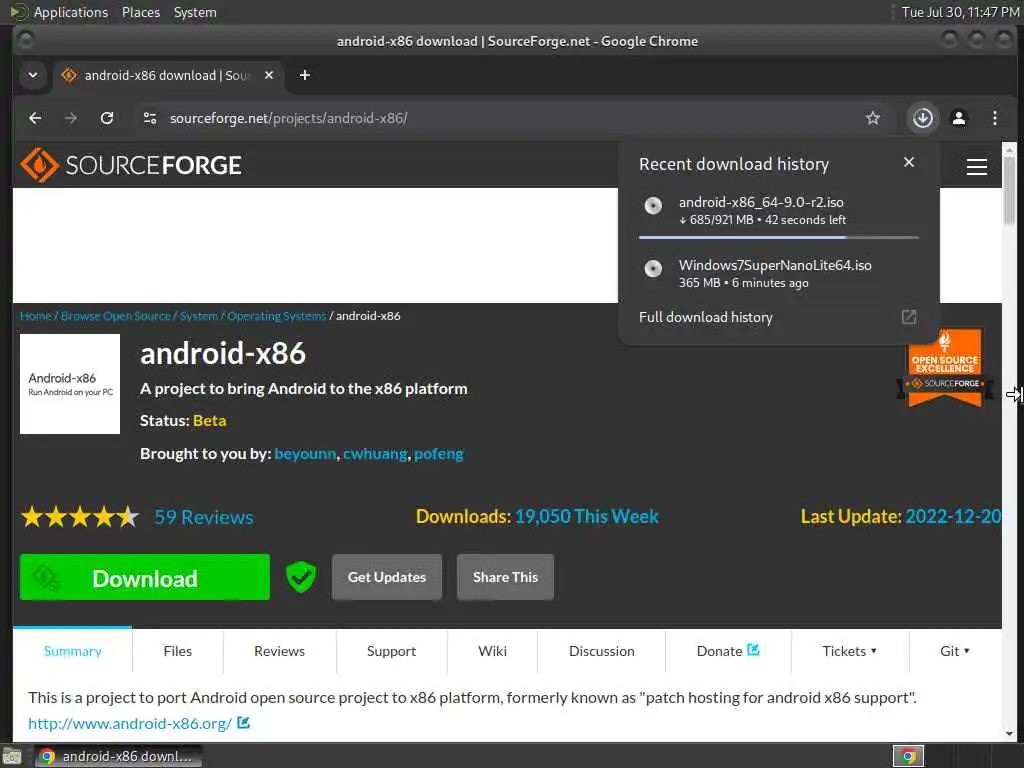Click the scrollbar down arrow
This screenshot has width=1024, height=768.
coord(1009,733)
